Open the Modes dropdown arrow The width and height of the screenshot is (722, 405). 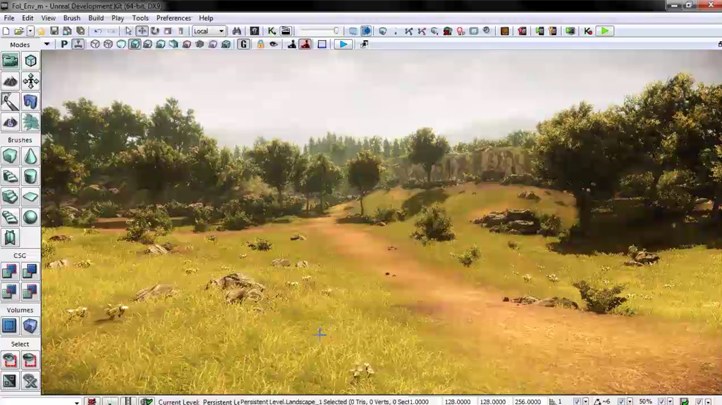point(47,44)
